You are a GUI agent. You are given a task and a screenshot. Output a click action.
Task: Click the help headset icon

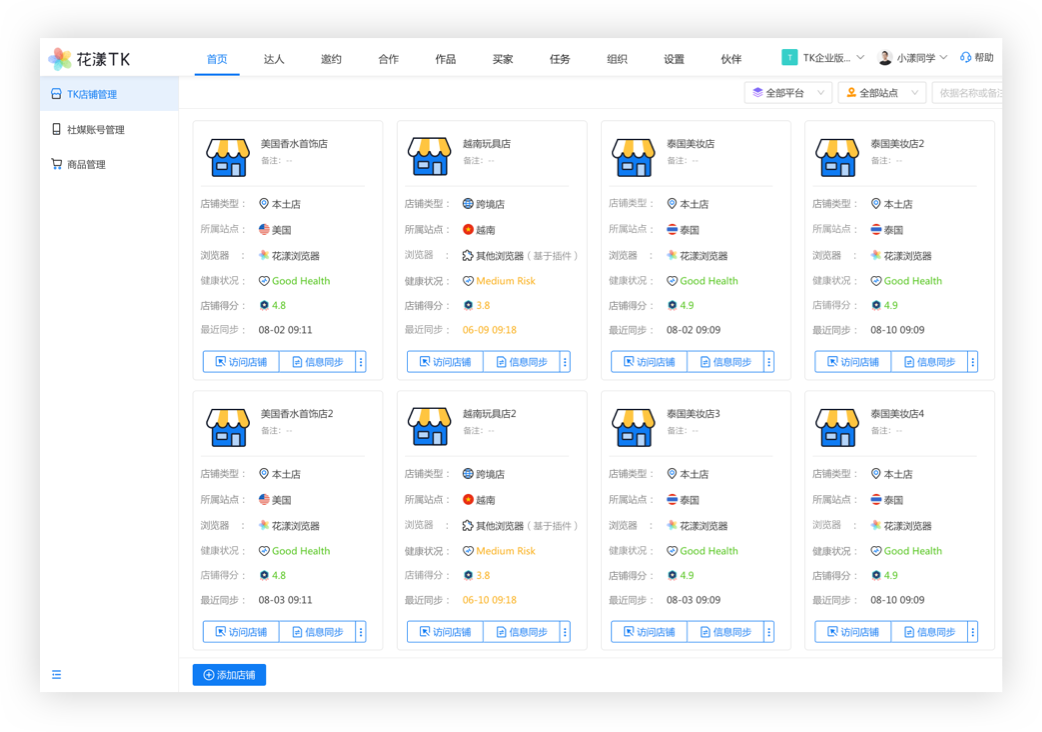965,58
